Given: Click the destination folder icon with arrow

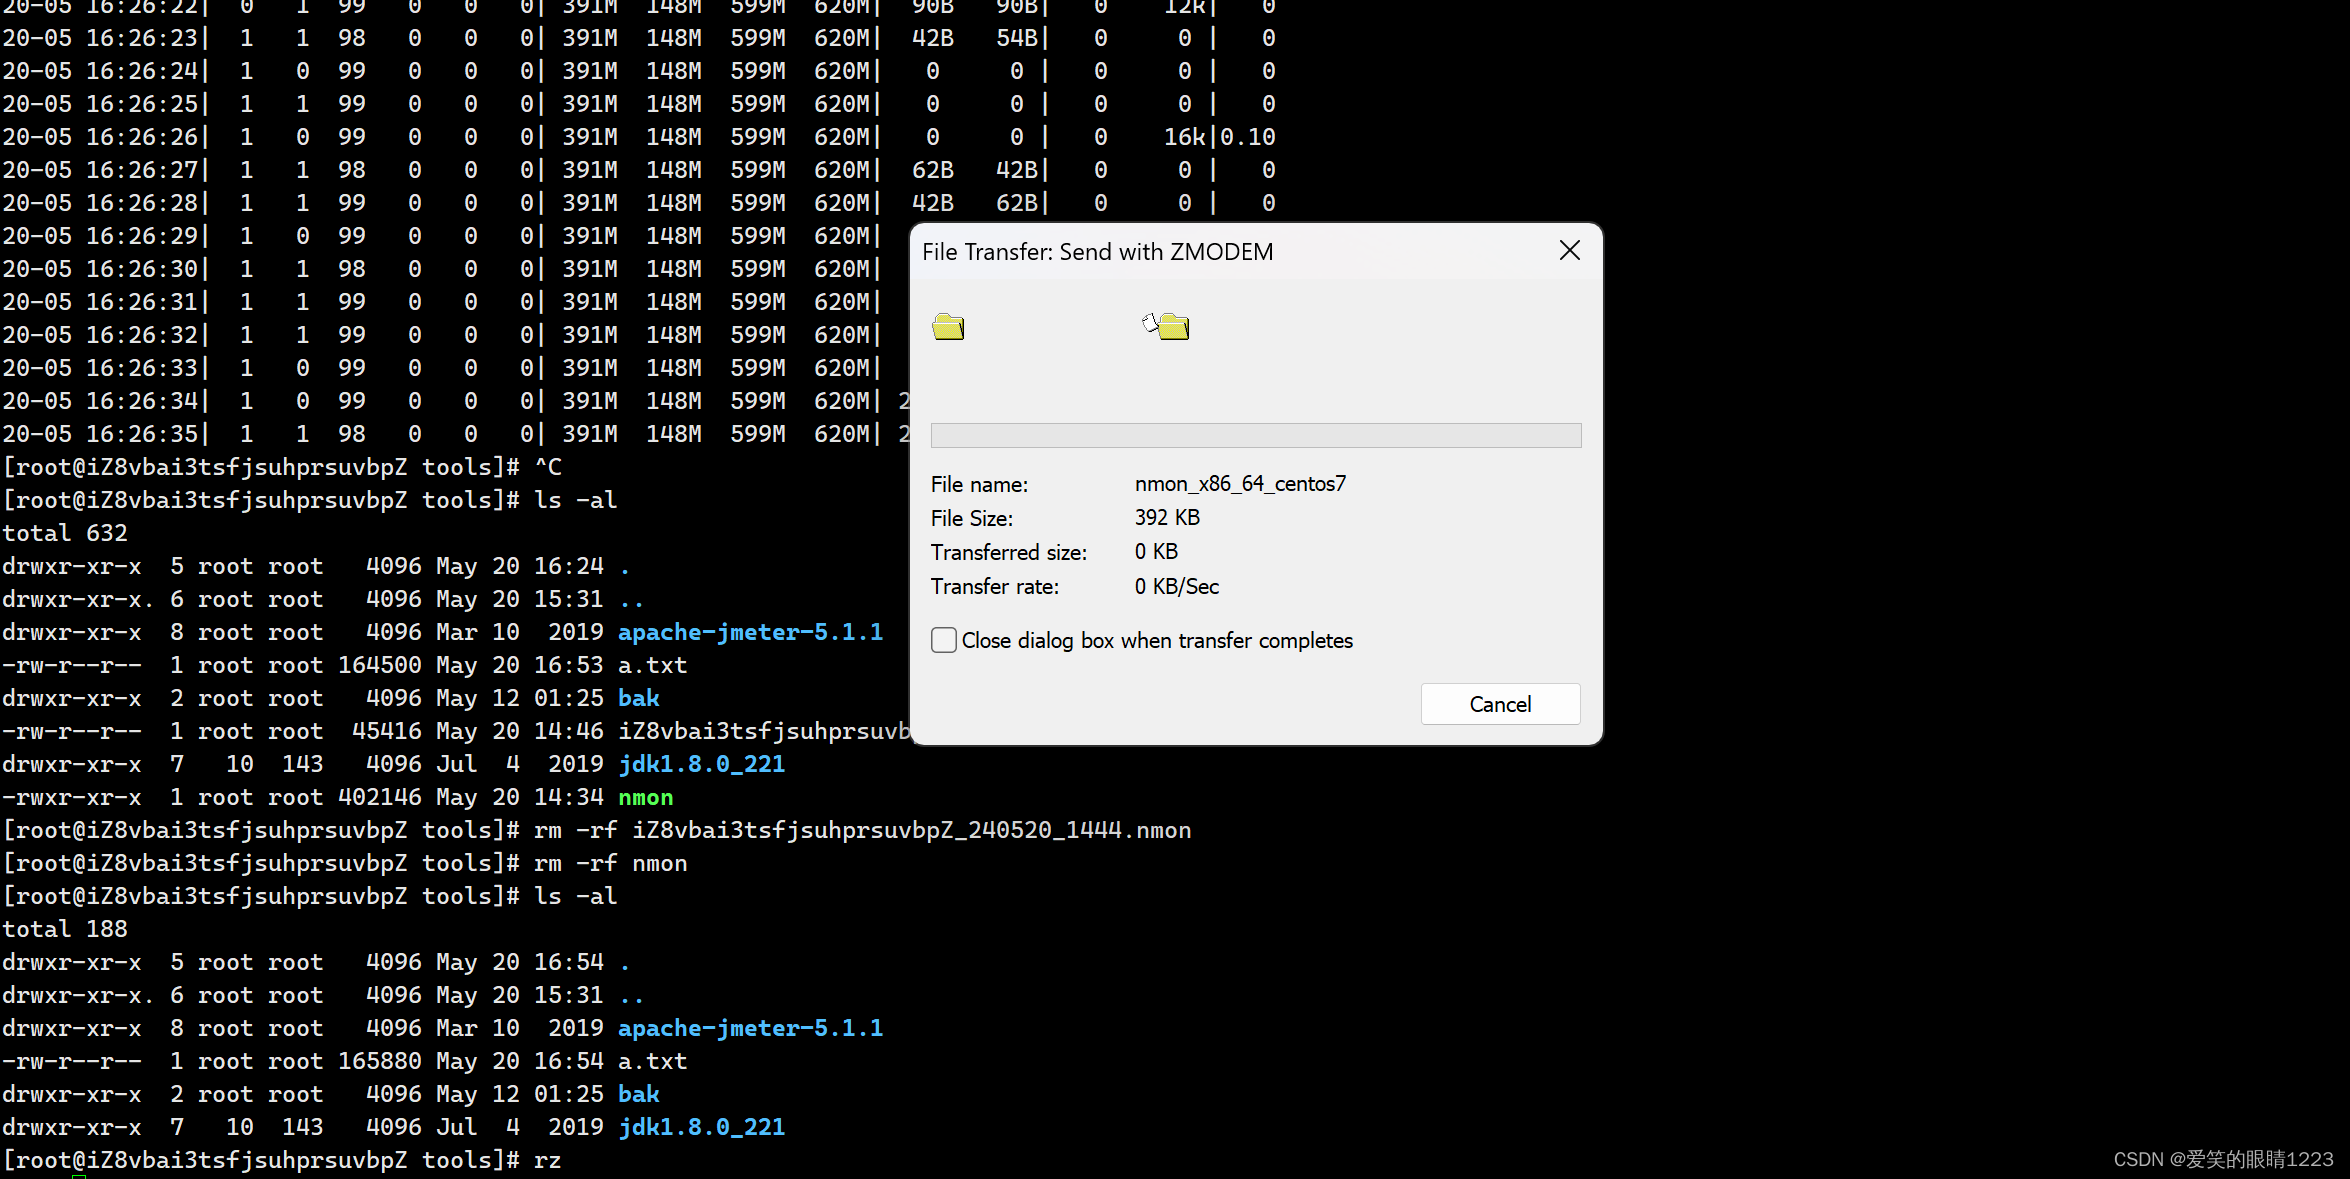Looking at the screenshot, I should (x=1167, y=326).
